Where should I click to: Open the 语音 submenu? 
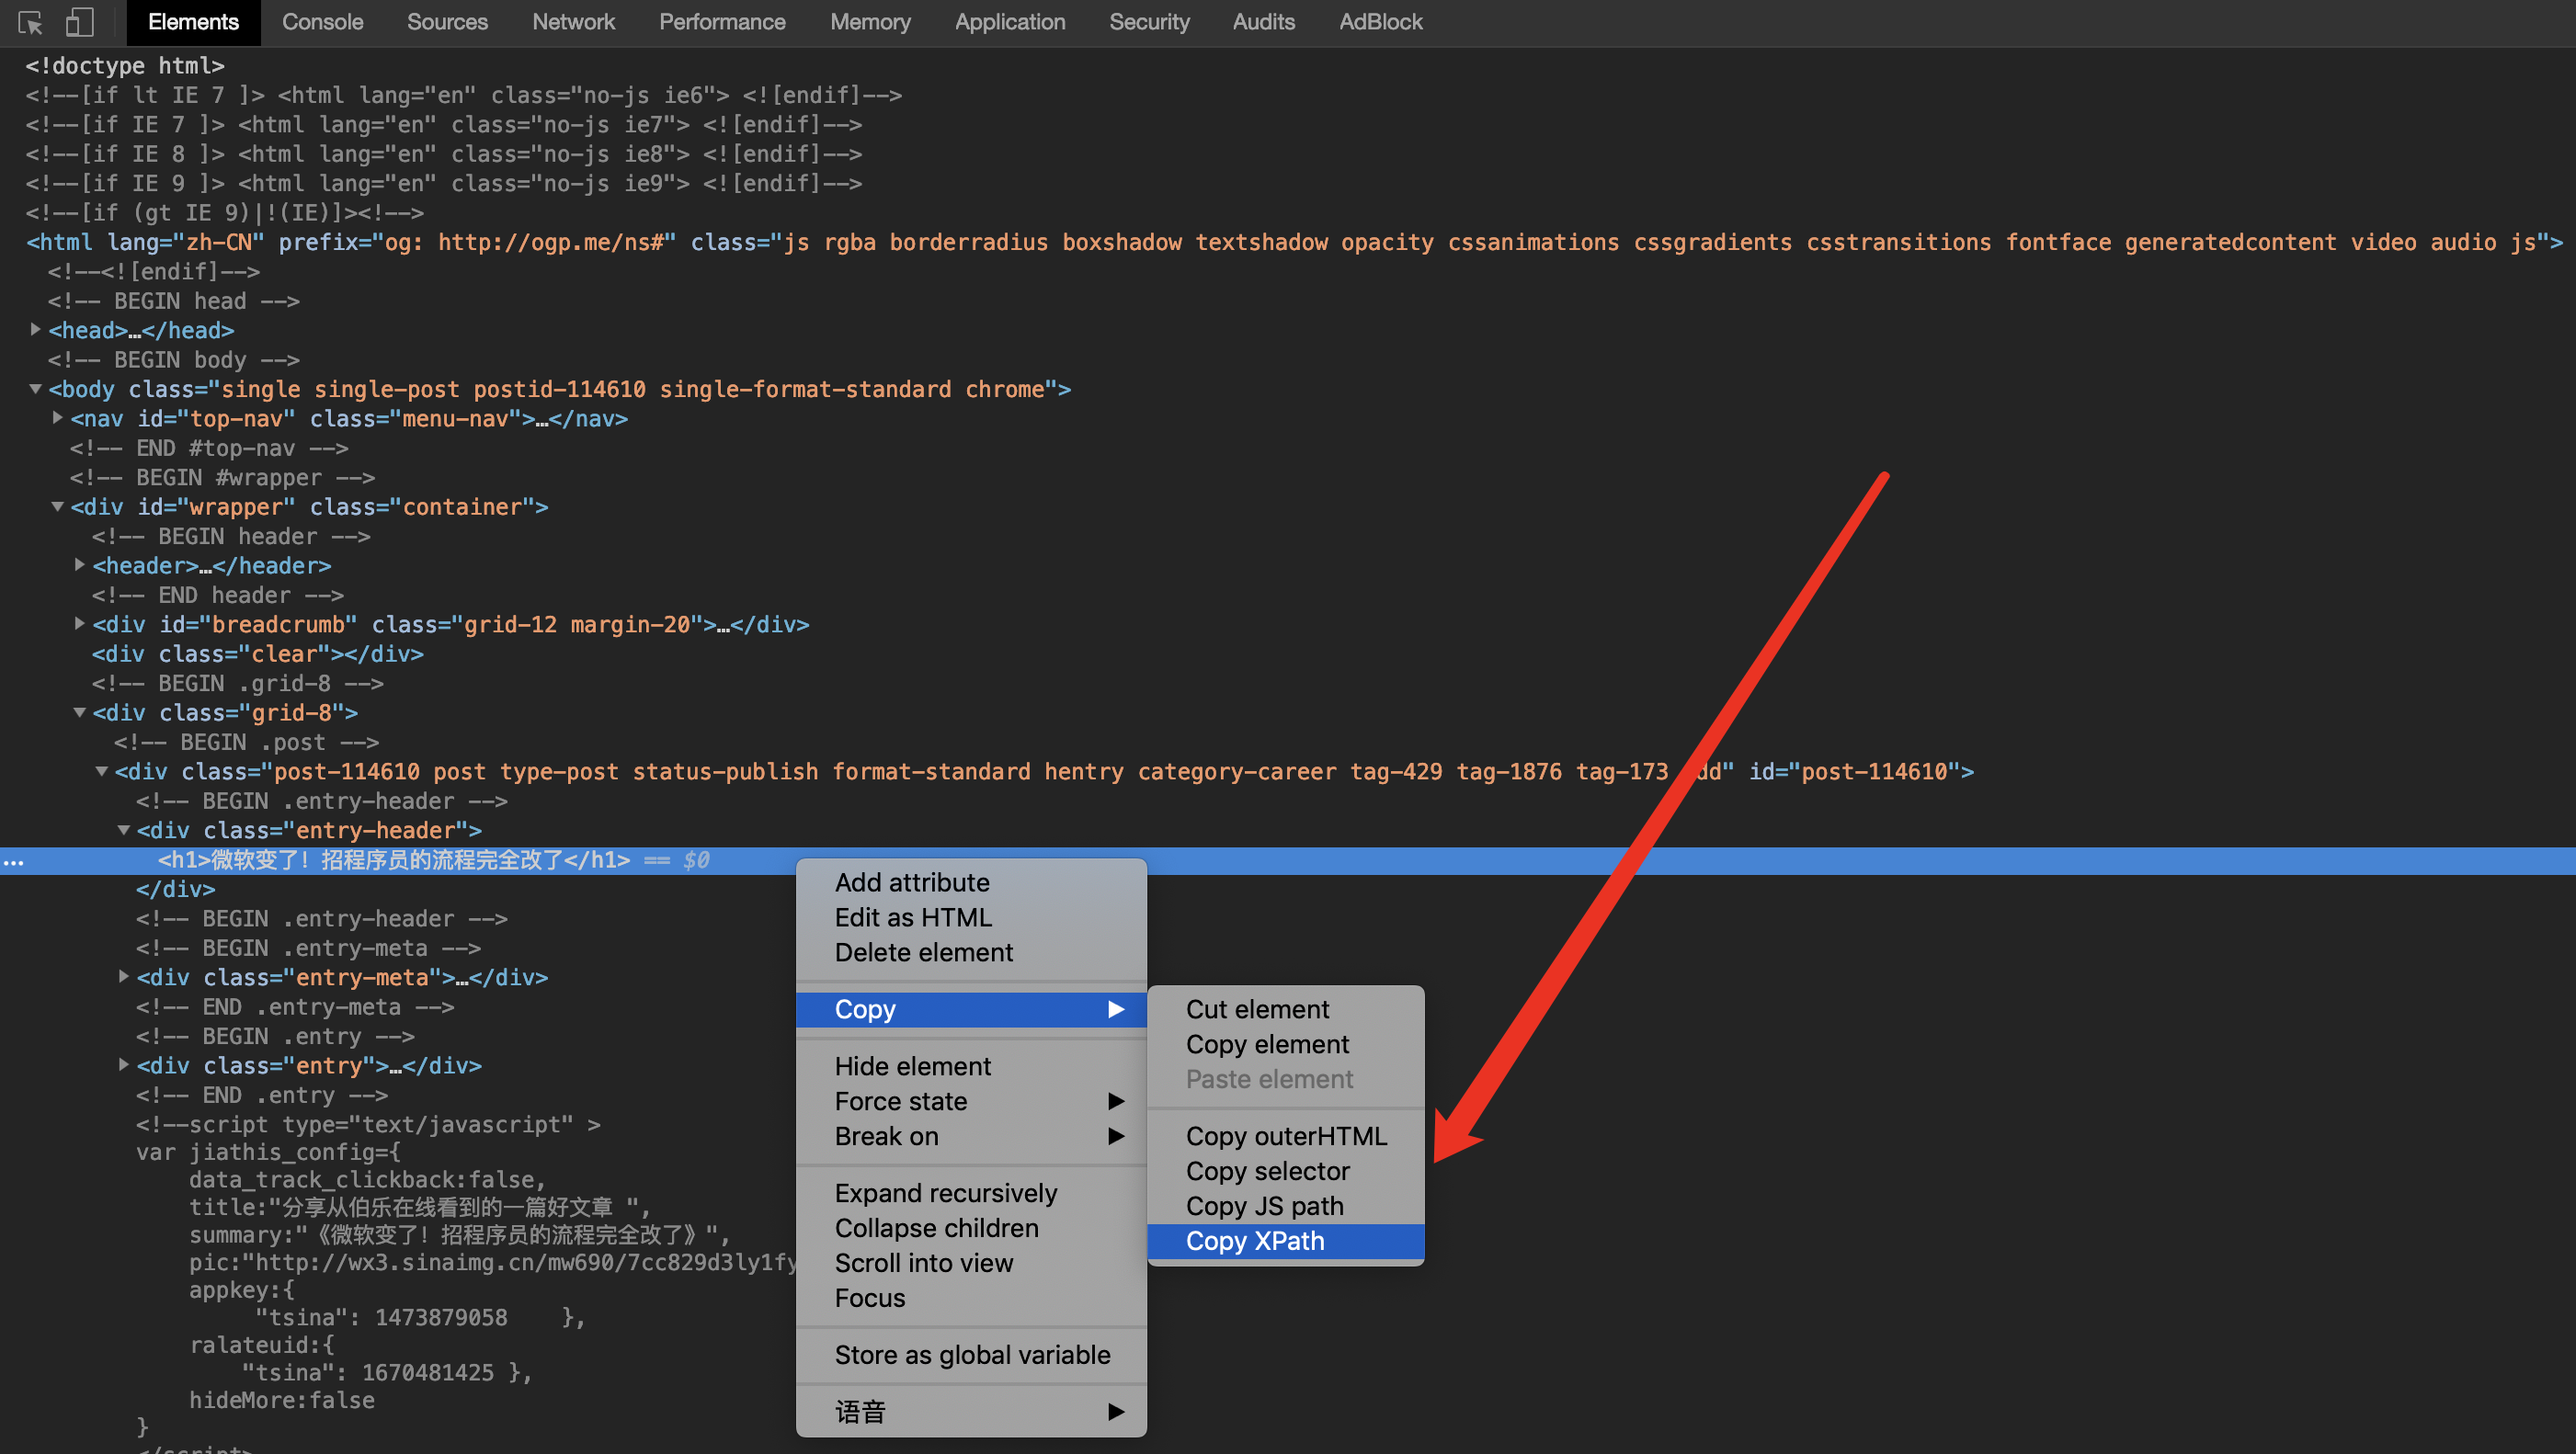coord(971,1412)
